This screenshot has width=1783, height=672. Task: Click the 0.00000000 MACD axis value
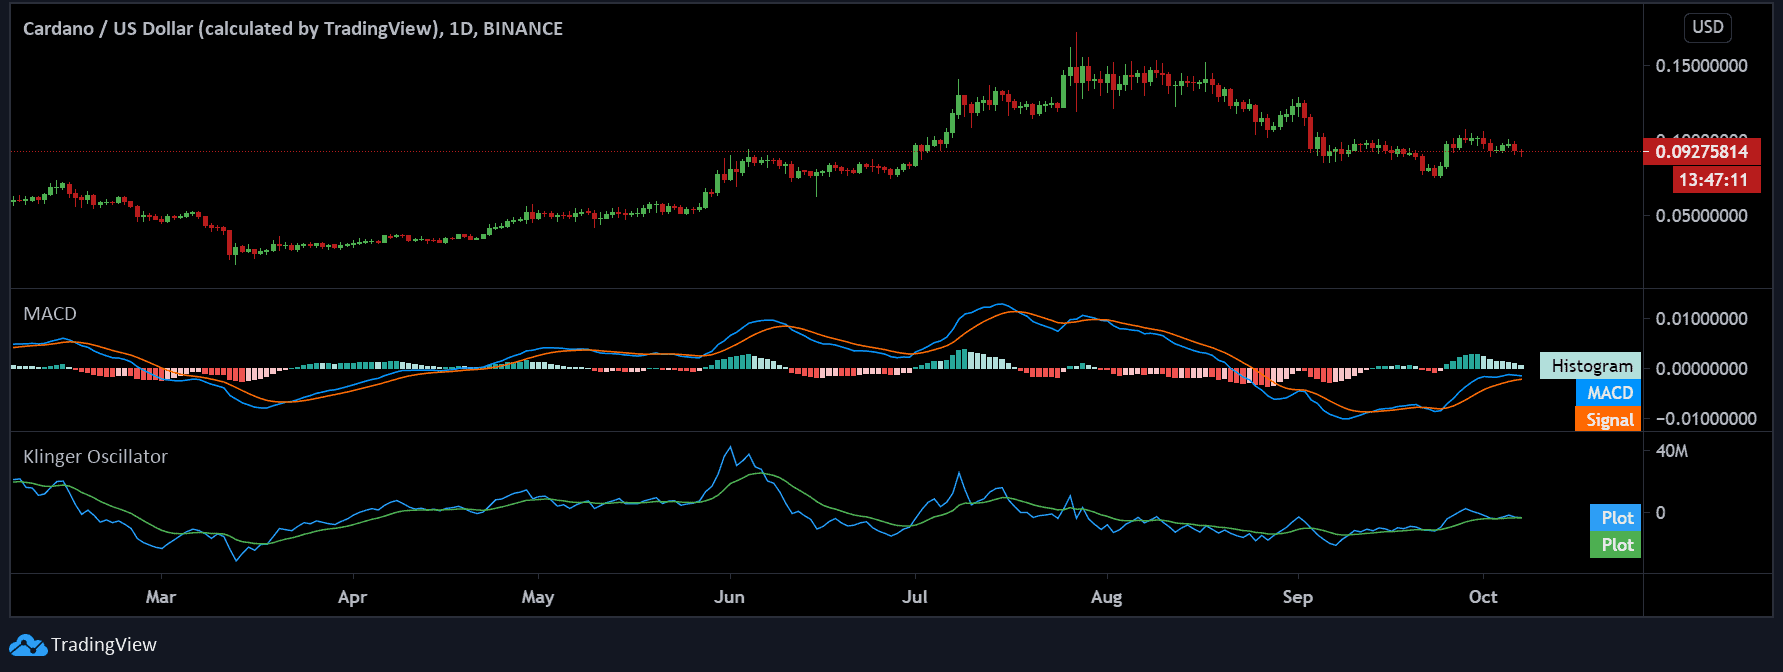click(1702, 369)
